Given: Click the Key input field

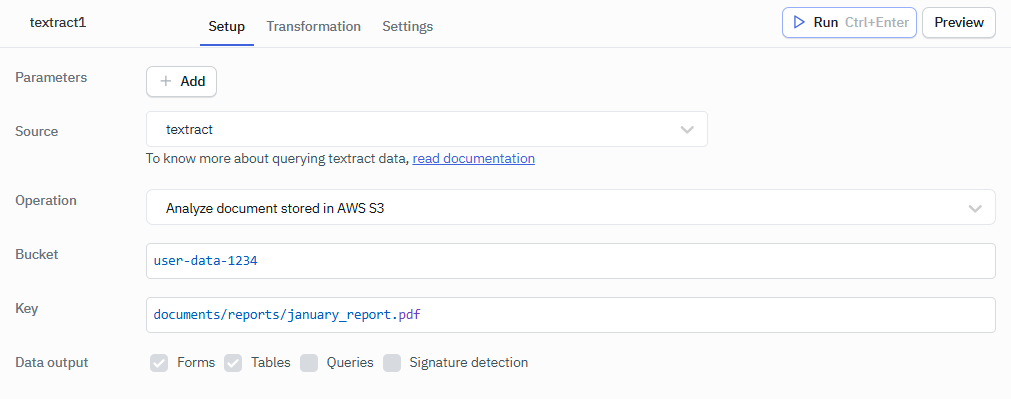Looking at the screenshot, I should 571,315.
